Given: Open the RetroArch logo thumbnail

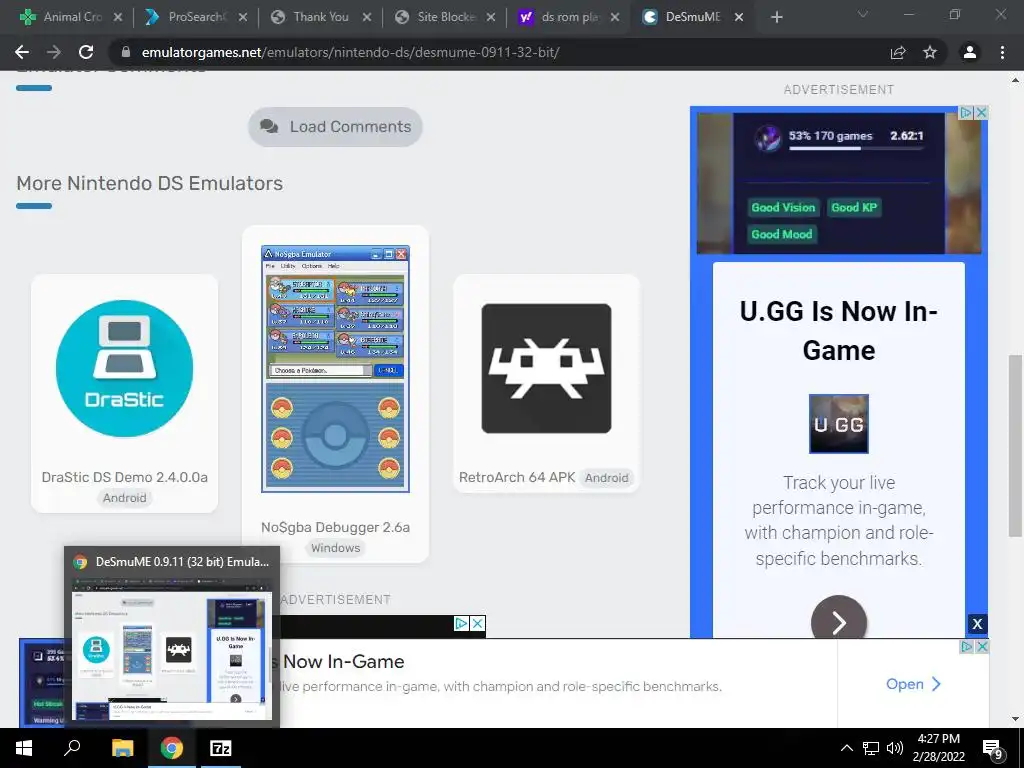Looking at the screenshot, I should tap(546, 368).
